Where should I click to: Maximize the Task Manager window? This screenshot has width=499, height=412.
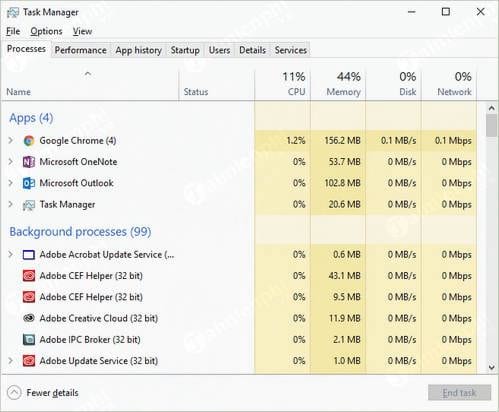point(446,12)
